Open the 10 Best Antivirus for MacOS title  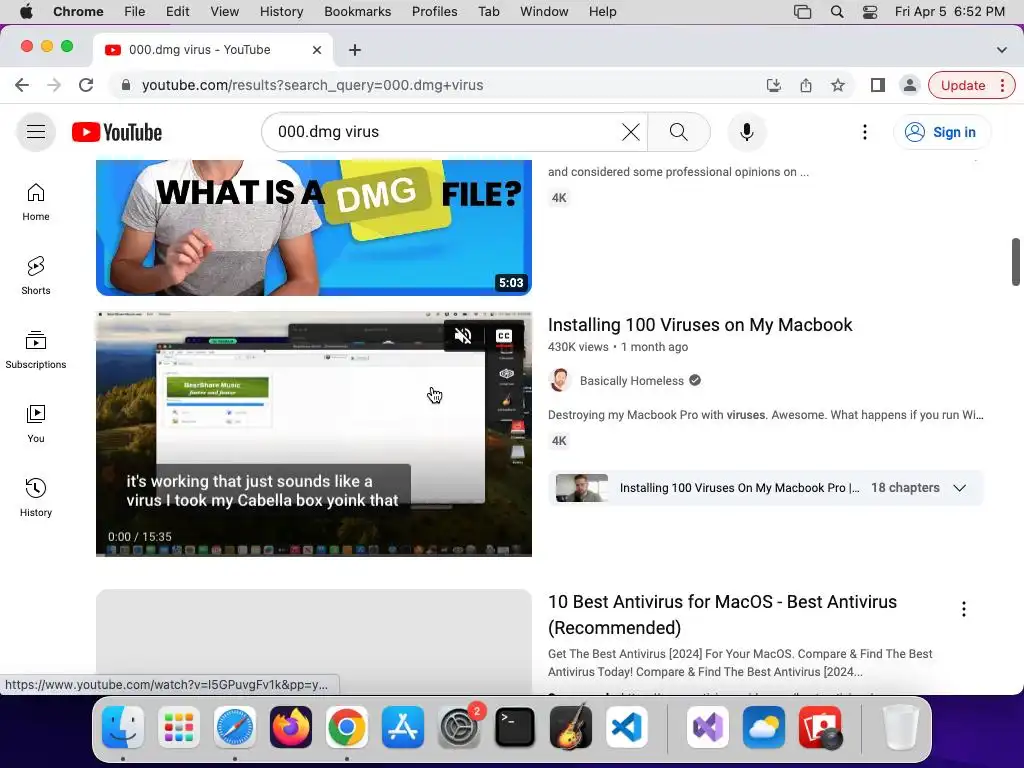pos(722,615)
